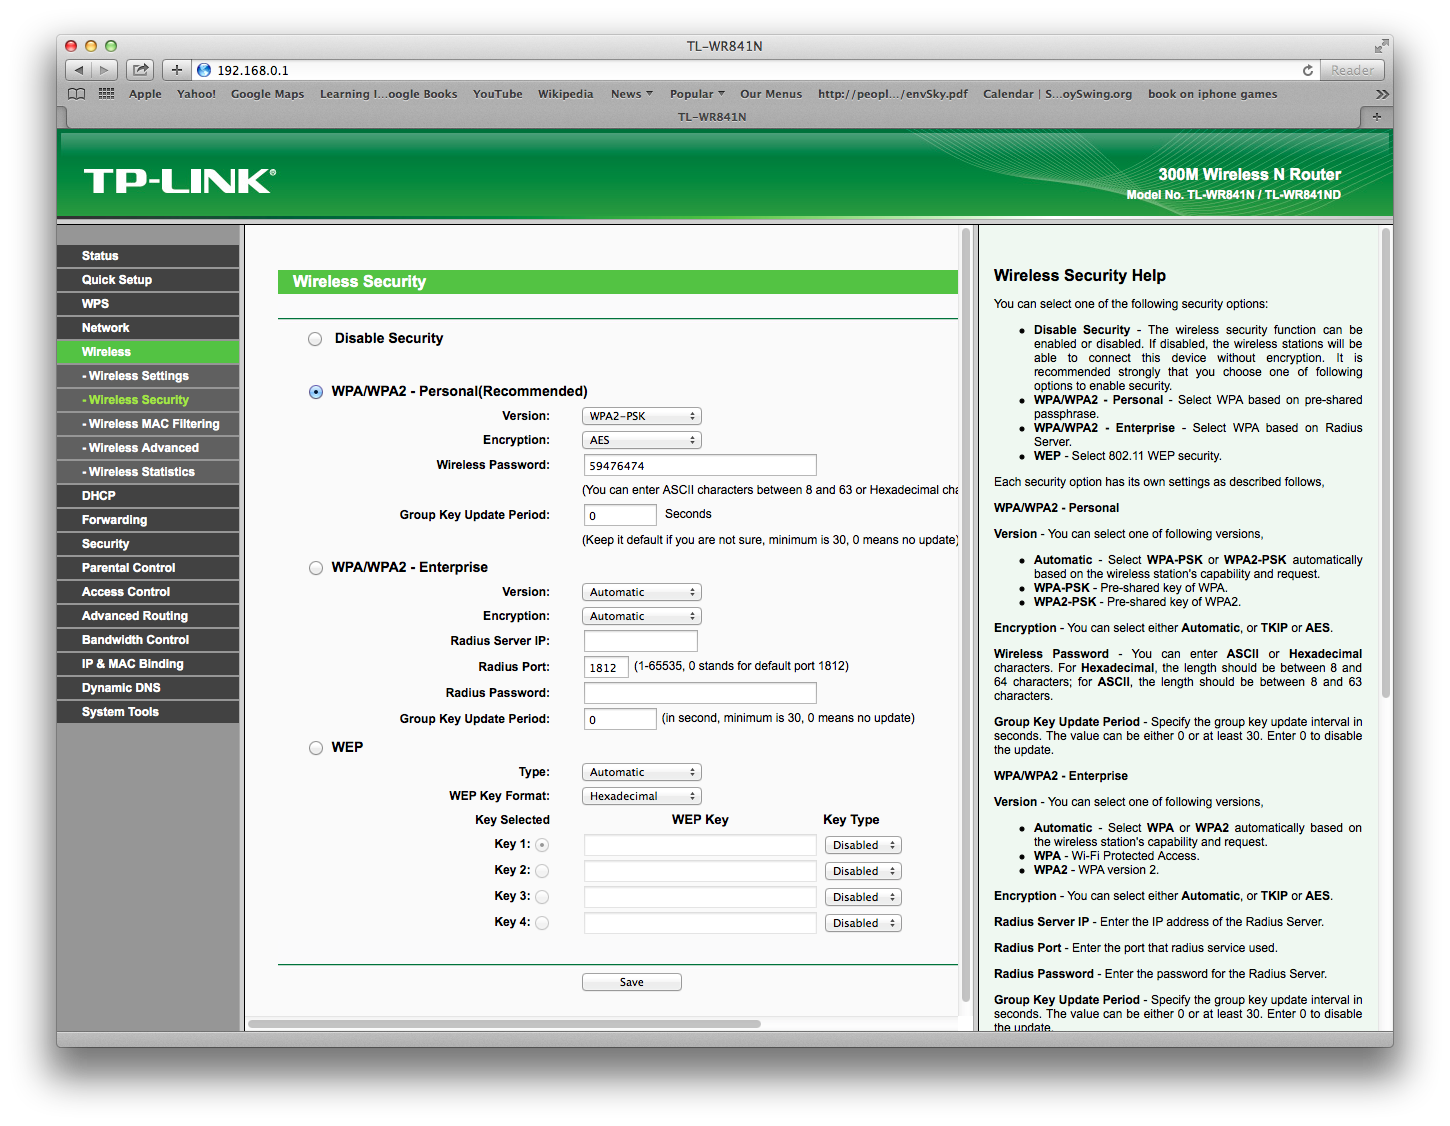Open the Share toolbar icon
Image resolution: width=1450 pixels, height=1126 pixels.
(141, 70)
